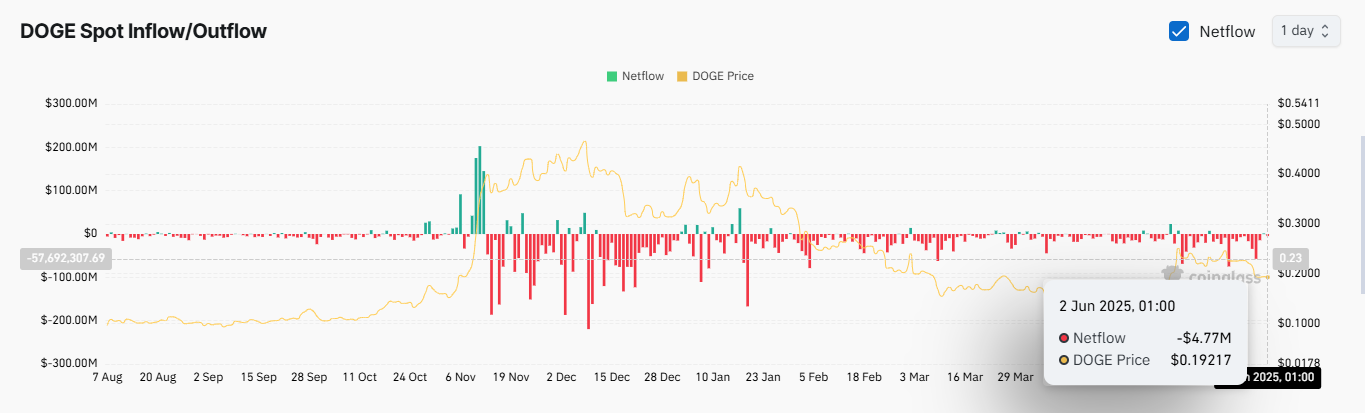1365x413 pixels.
Task: Click the DOGE Spot Inflow/Outflow title
Action: coord(143,31)
